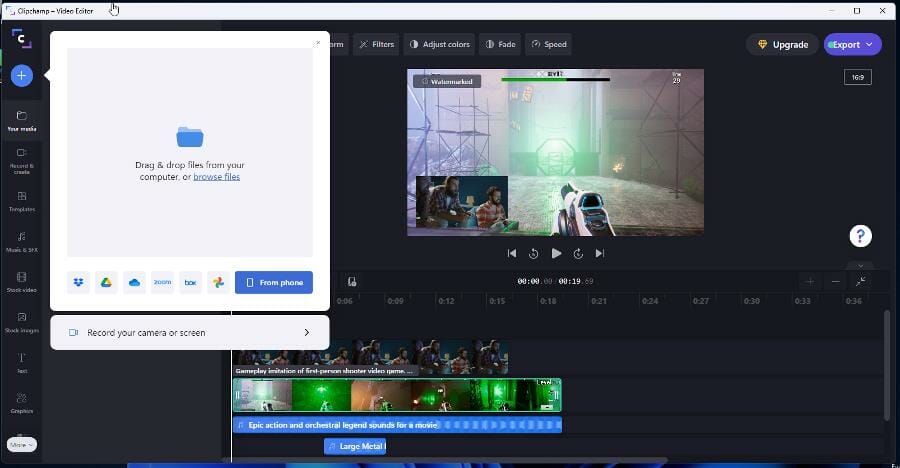Import from OneDrive
This screenshot has width=900, height=468.
(134, 283)
